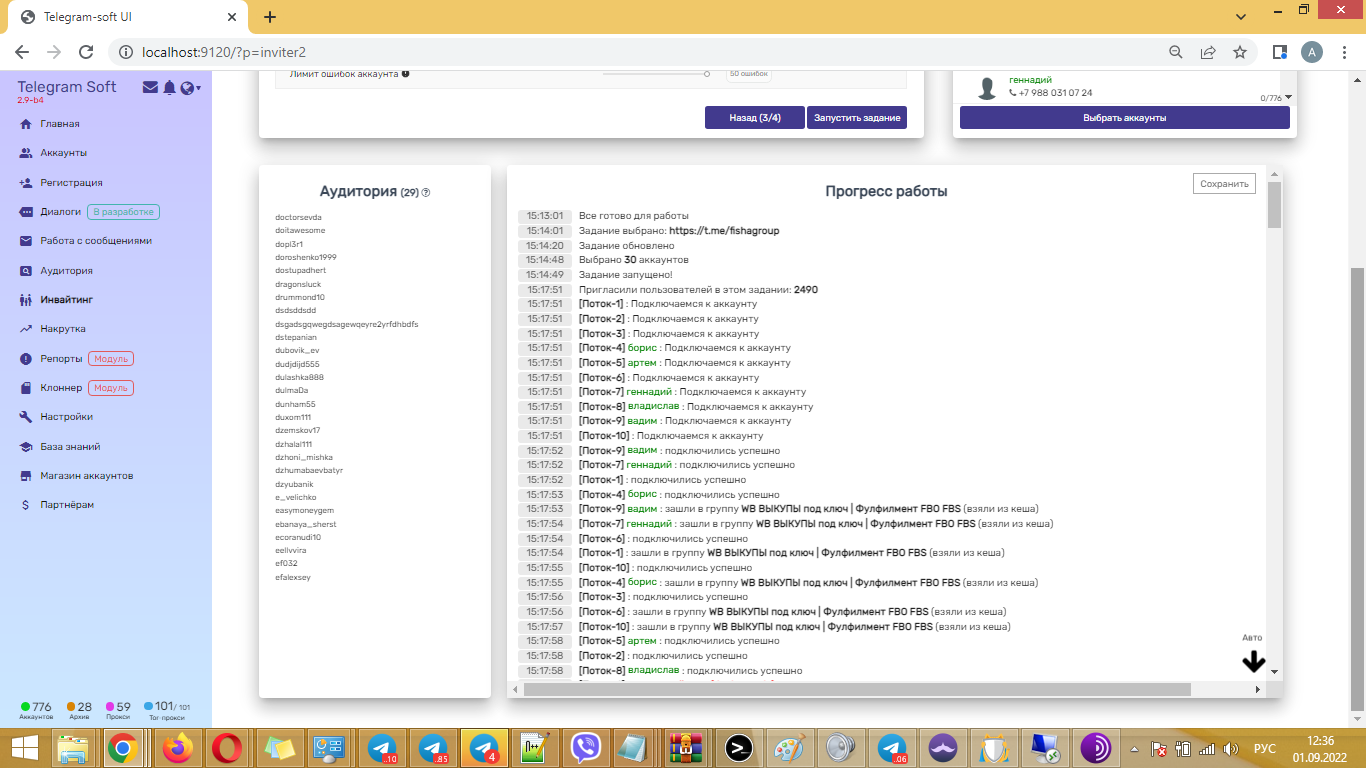This screenshot has height=768, width=1366.
Task: Click the info icon beside Лимит ошибок аккаунта
Action: pyautogui.click(x=405, y=74)
